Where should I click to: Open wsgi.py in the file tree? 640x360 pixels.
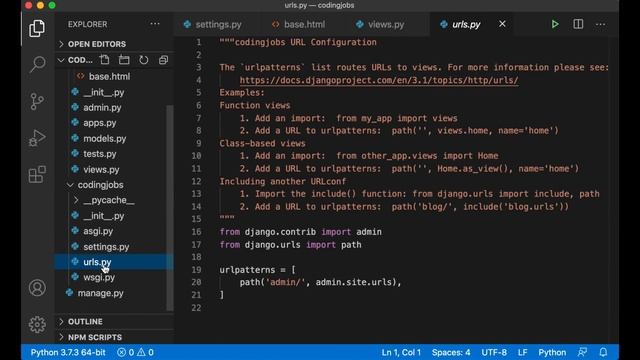(x=99, y=278)
